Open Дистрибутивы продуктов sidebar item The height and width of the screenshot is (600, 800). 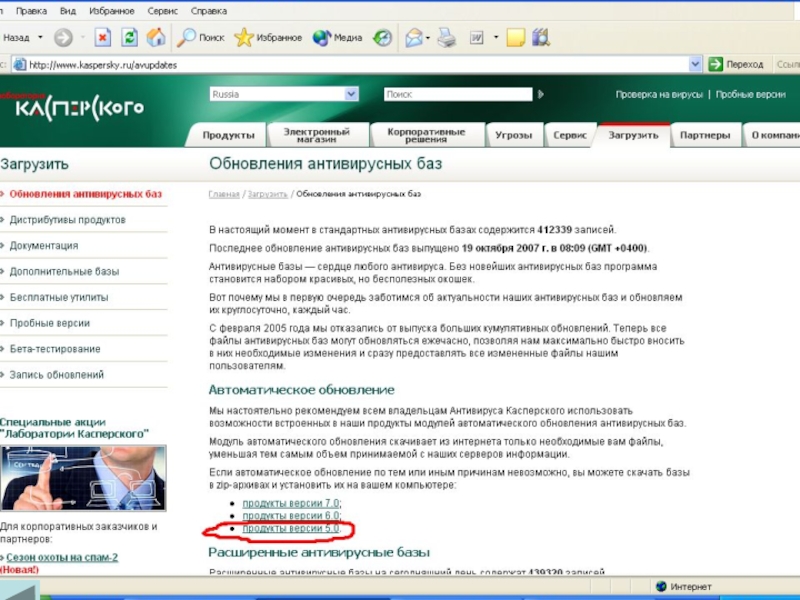(x=67, y=220)
